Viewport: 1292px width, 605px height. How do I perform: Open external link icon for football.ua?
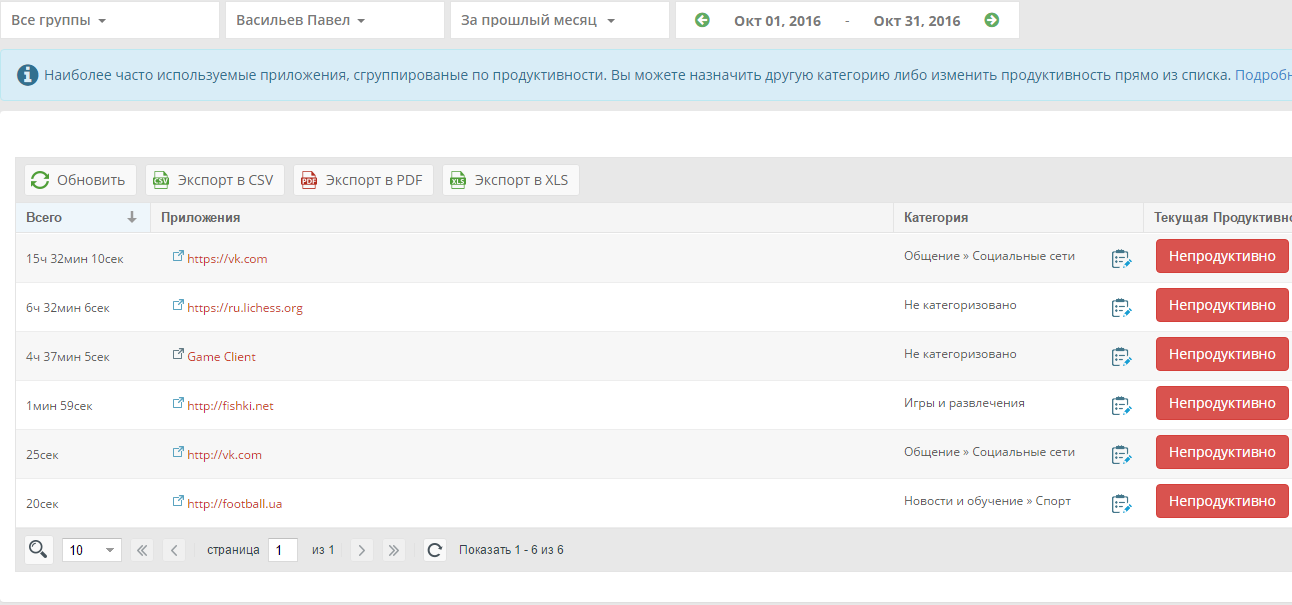click(178, 502)
